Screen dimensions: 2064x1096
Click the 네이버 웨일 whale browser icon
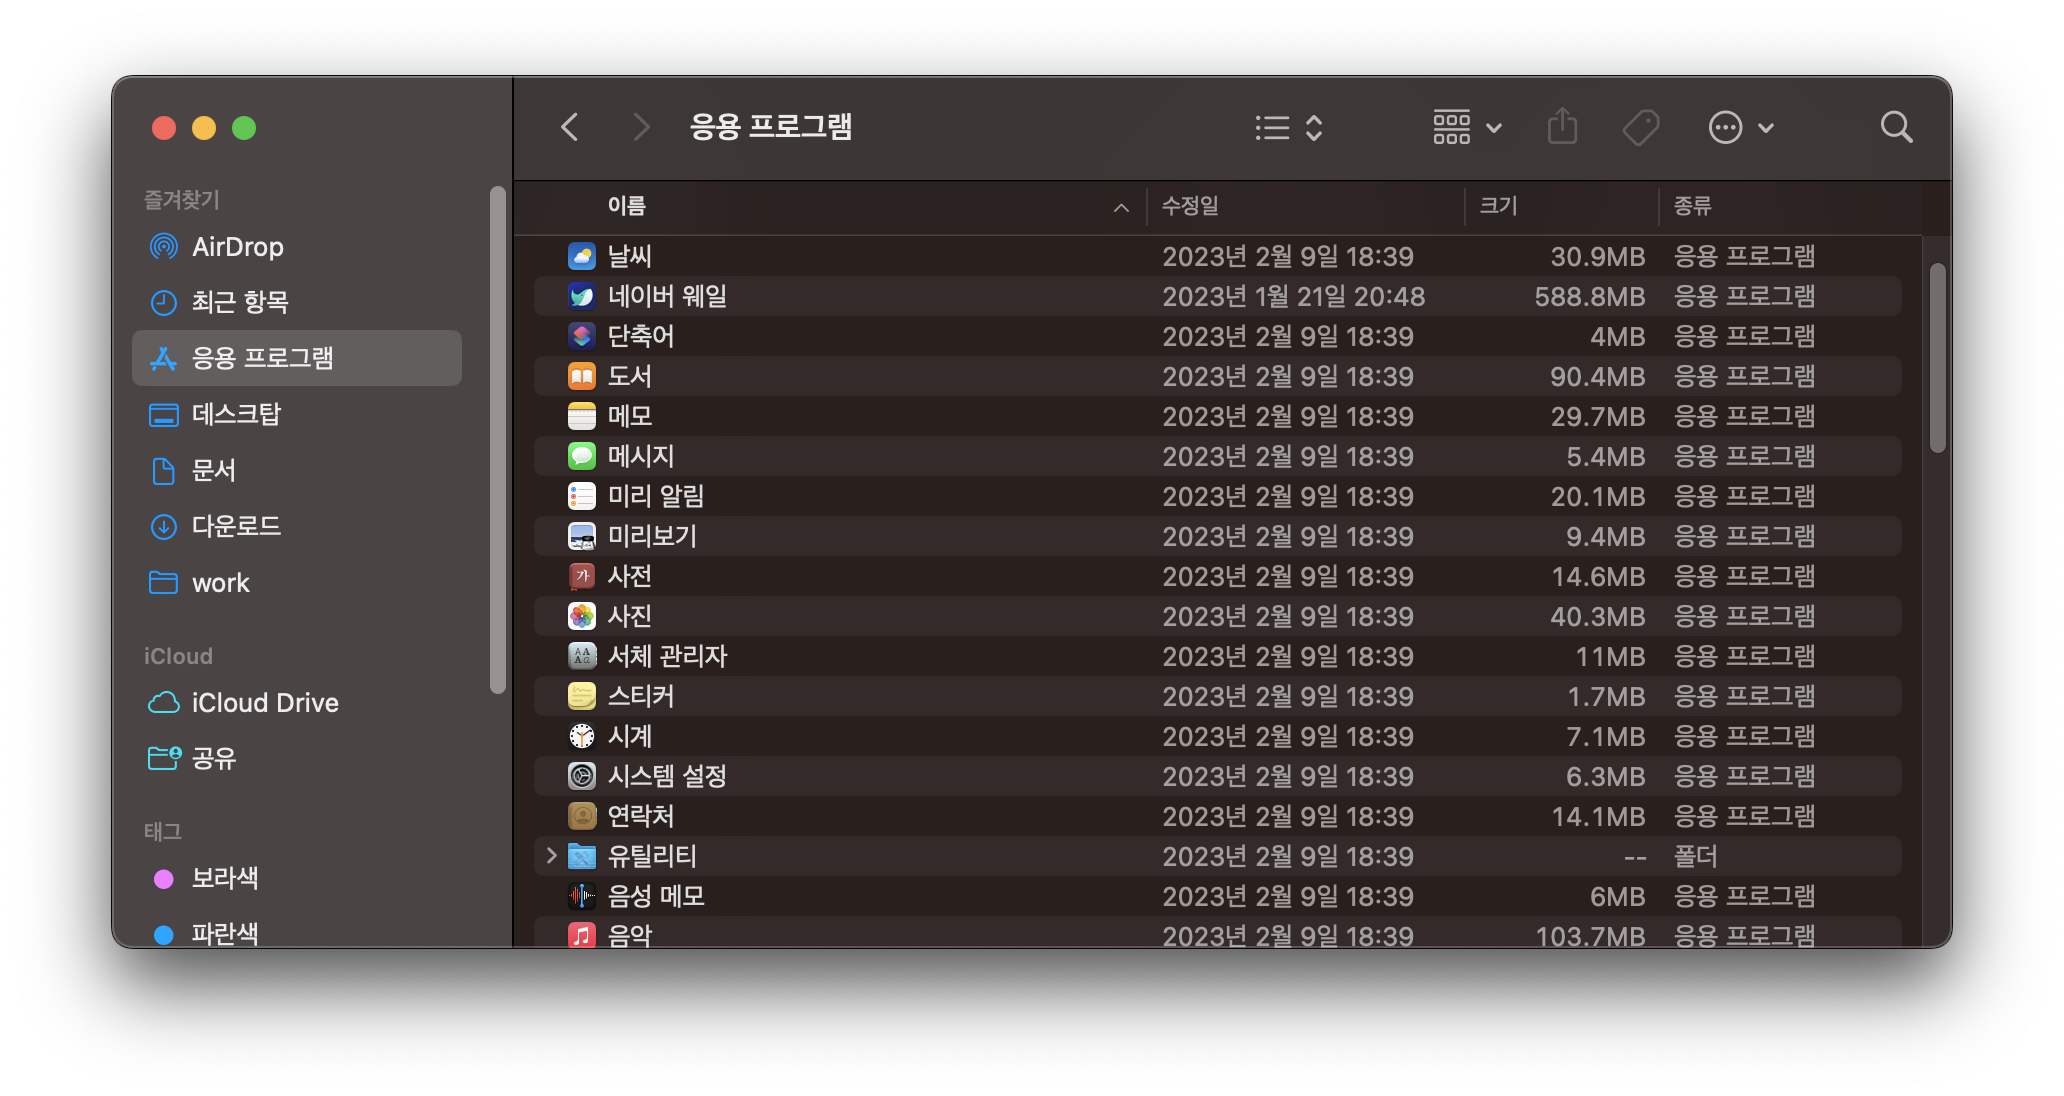580,296
